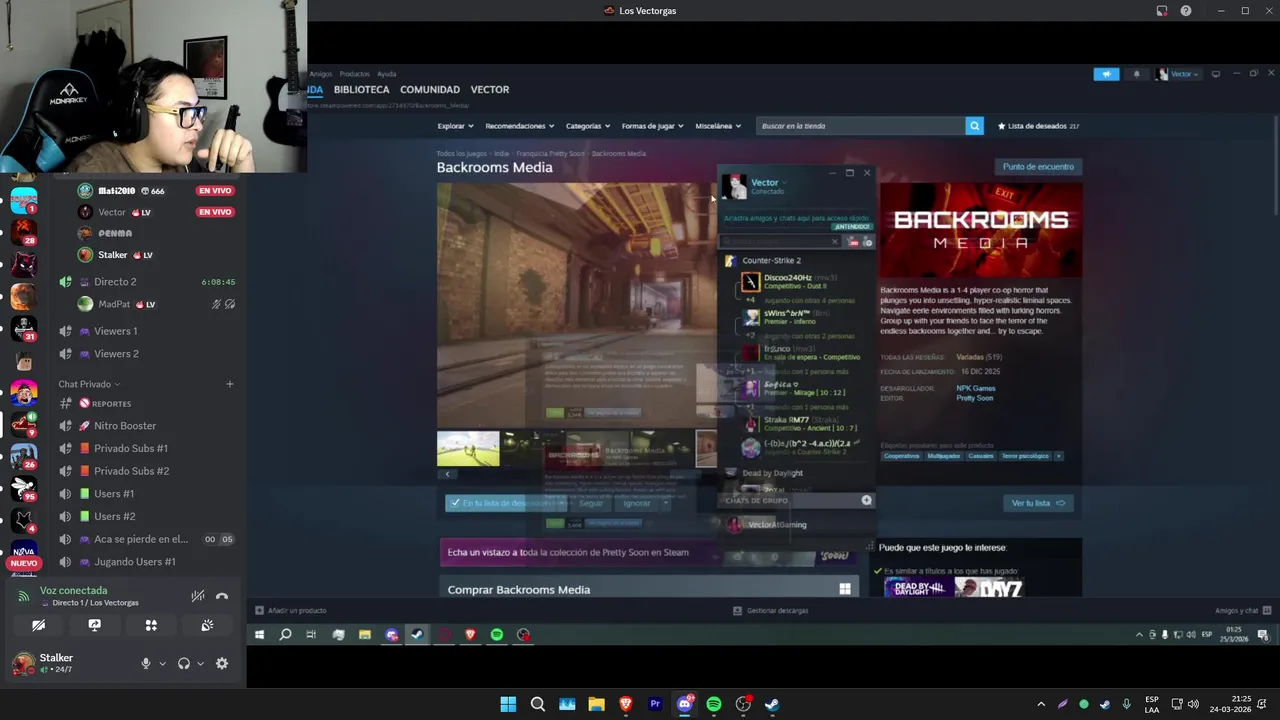Start an activity in Discord voice panel
Image resolution: width=1280 pixels, height=720 pixels.
coord(151,625)
